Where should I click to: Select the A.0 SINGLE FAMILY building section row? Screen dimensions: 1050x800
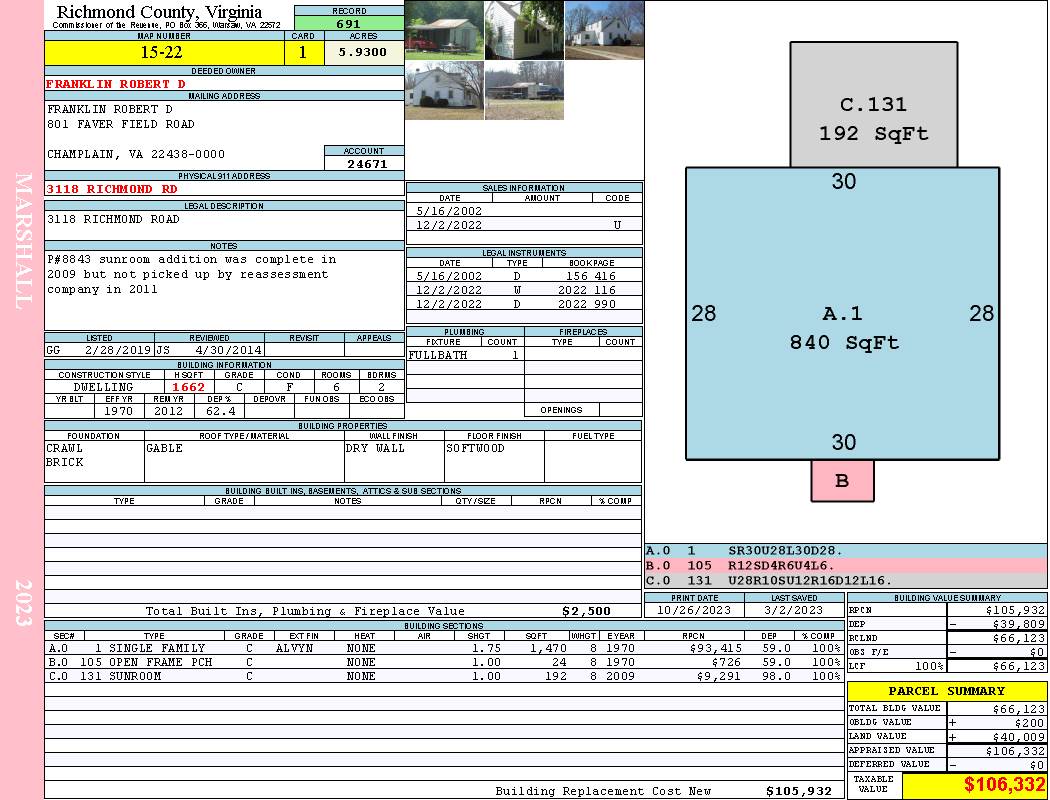click(x=443, y=648)
